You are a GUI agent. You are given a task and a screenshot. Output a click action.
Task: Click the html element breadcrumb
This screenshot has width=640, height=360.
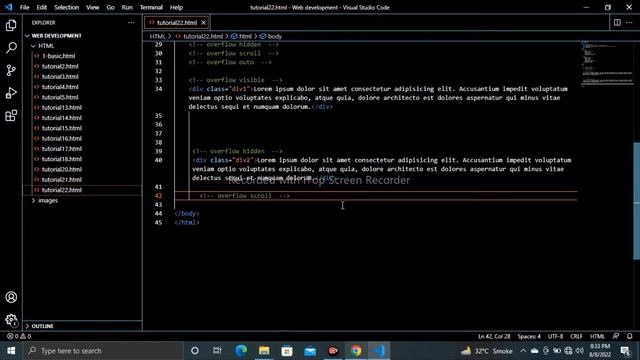[x=241, y=36]
